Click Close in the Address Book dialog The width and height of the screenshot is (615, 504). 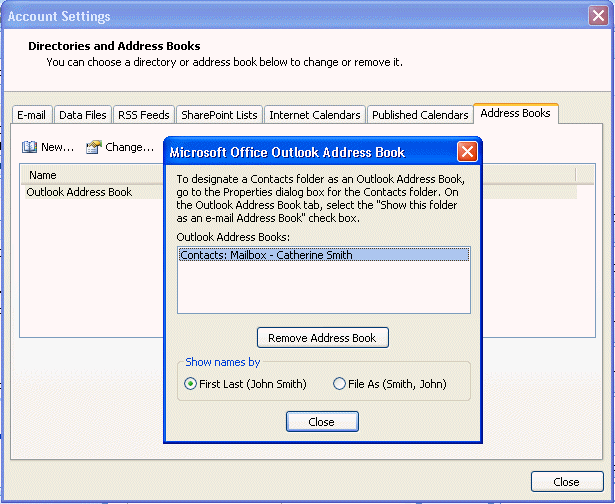pos(322,422)
